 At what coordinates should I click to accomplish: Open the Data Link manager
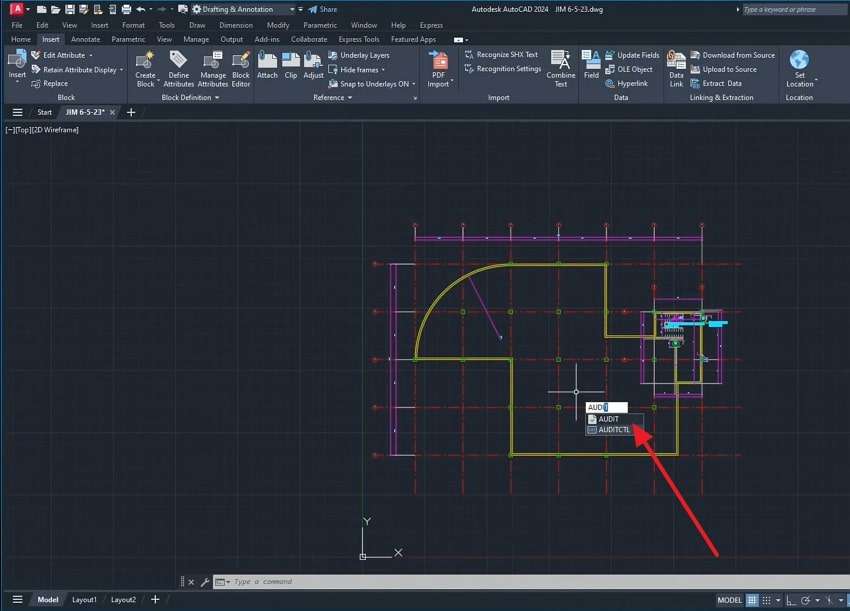pyautogui.click(x=676, y=69)
